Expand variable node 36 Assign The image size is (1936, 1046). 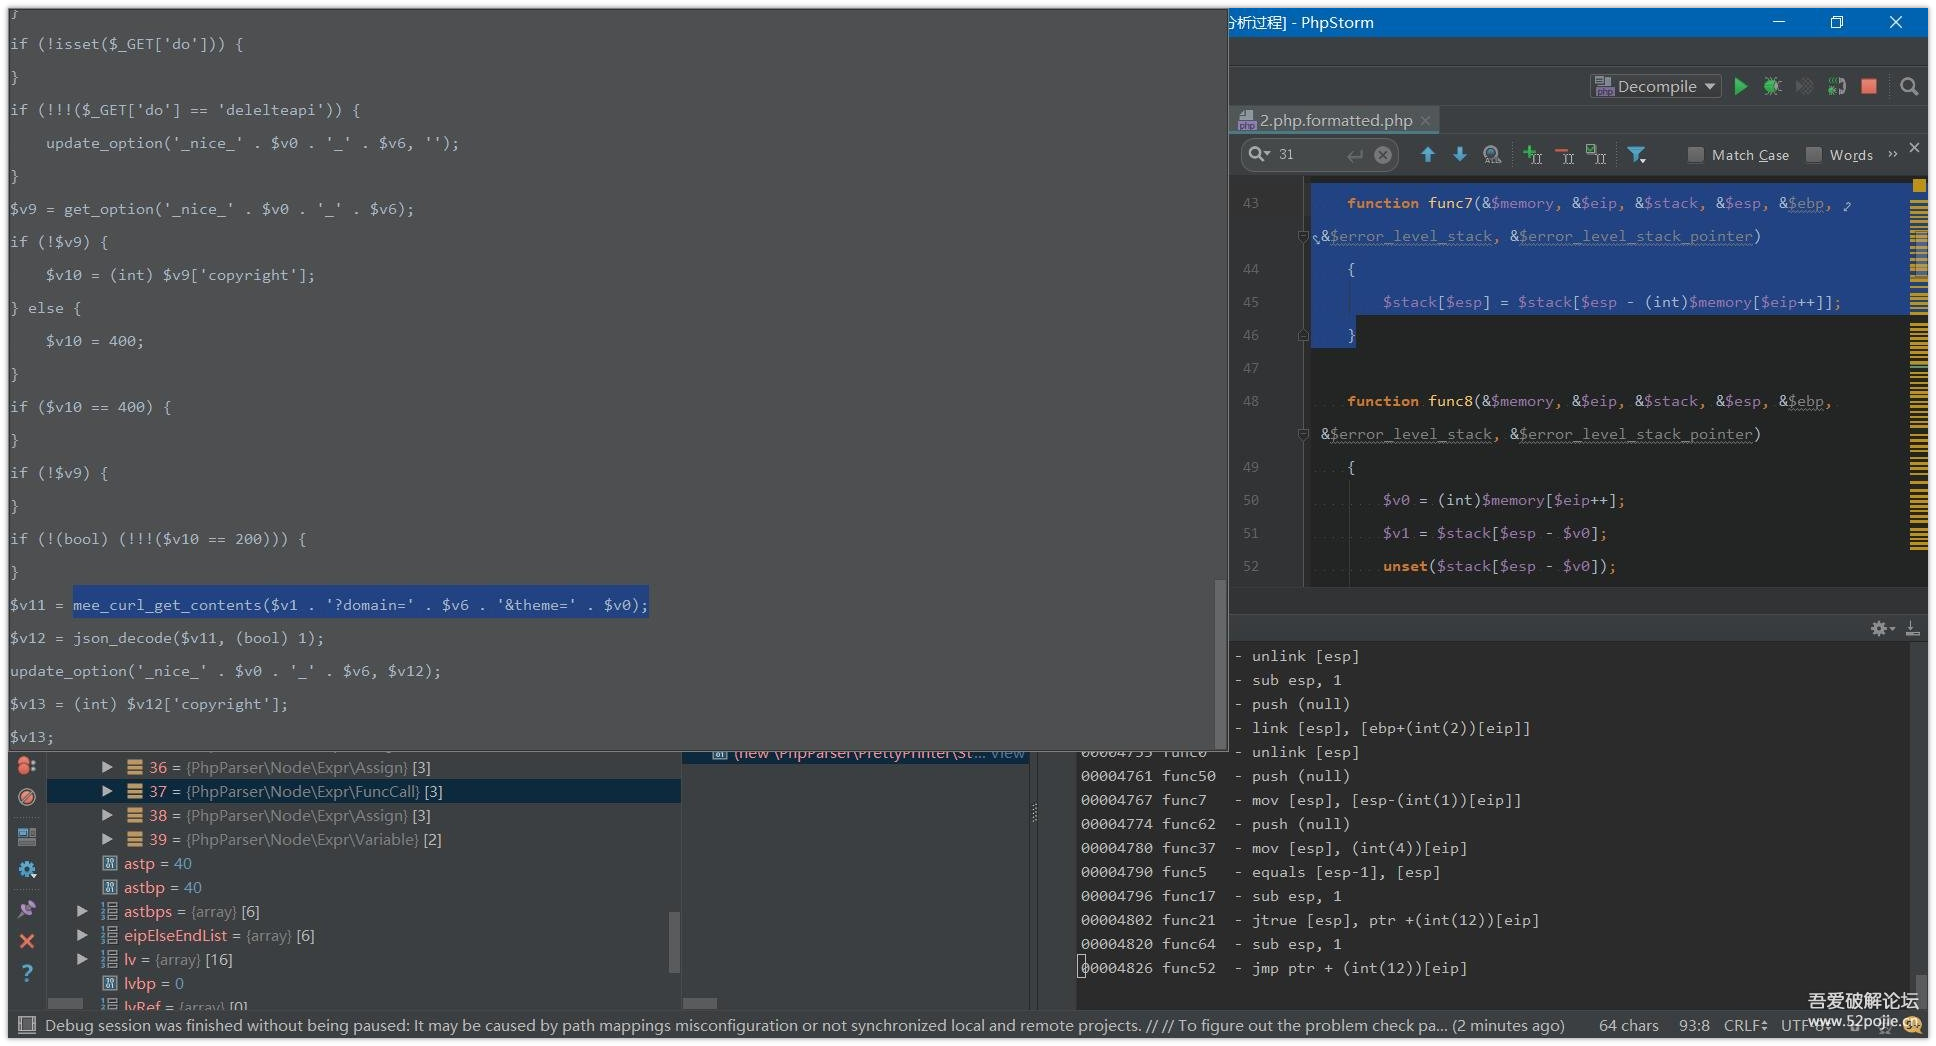pyautogui.click(x=107, y=767)
